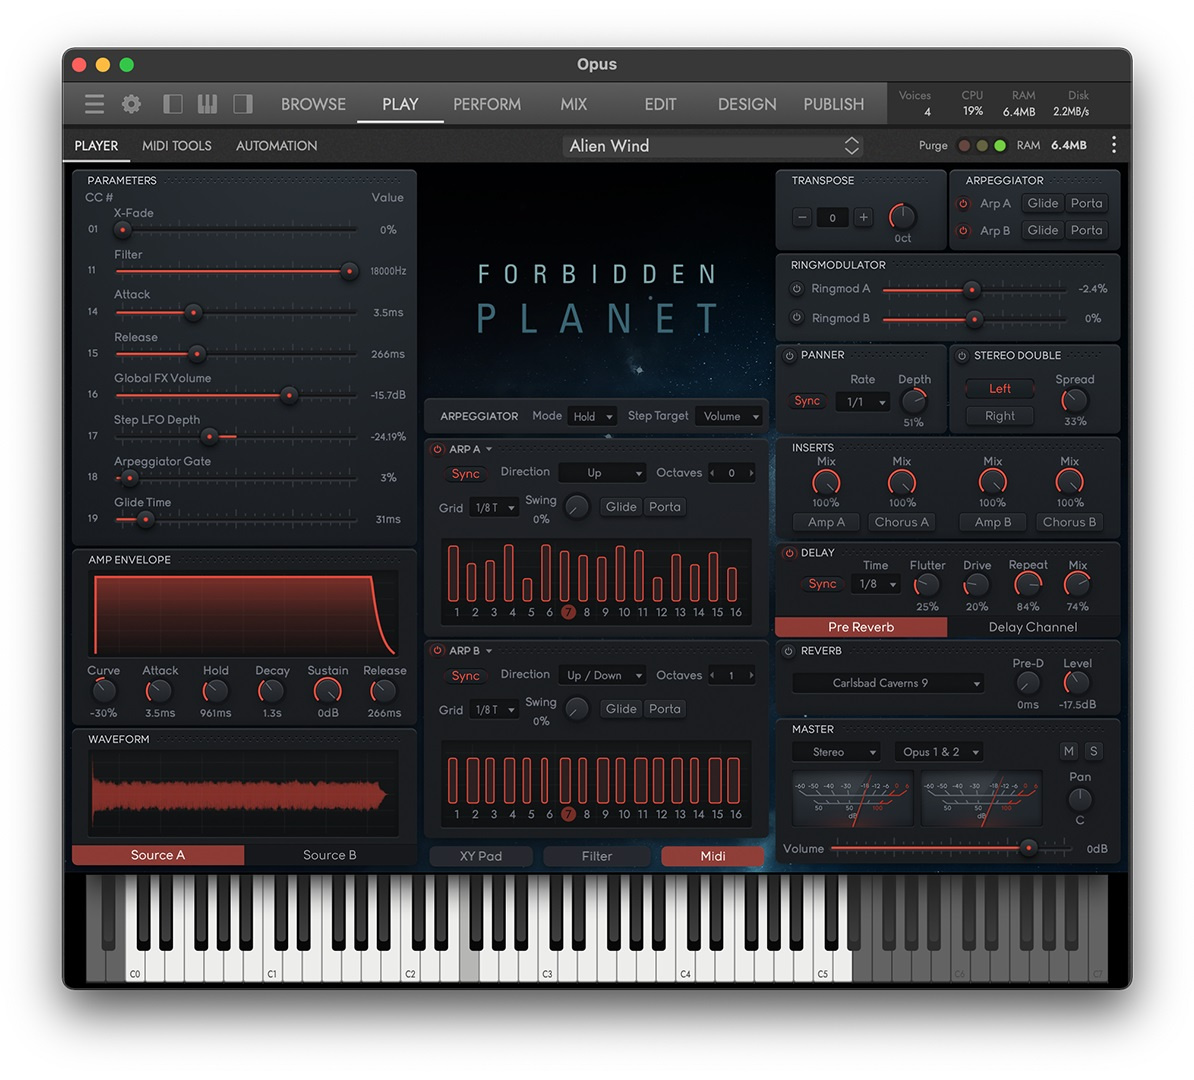Click the Glide button next to Arp A
Screen dimensions: 1194x1080
(x=1042, y=203)
